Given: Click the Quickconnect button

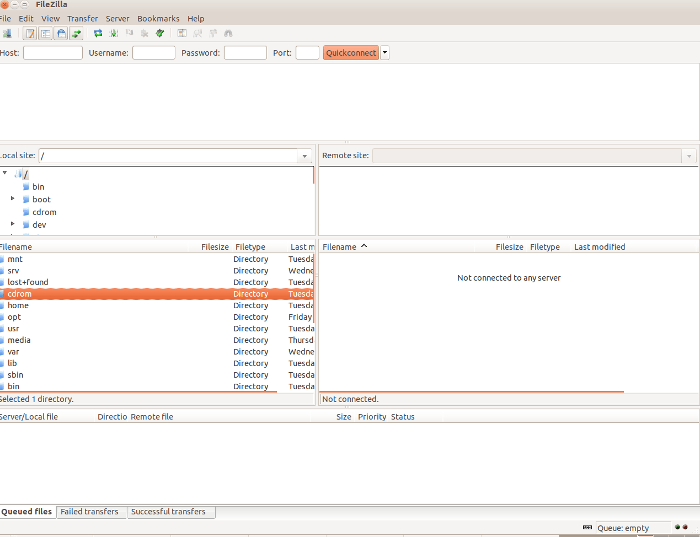Looking at the screenshot, I should click(x=351, y=53).
